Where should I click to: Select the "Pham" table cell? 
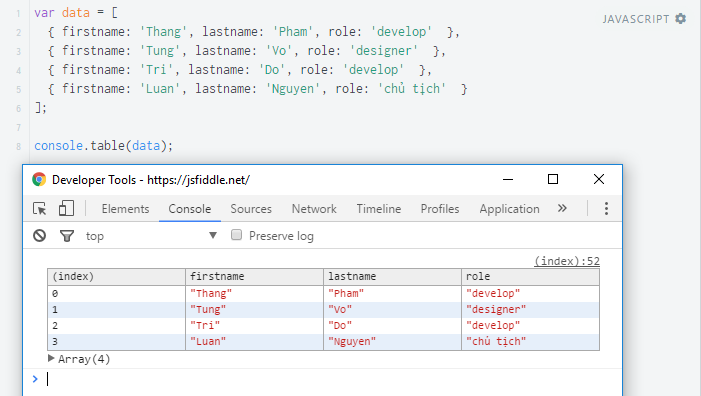[x=393, y=294]
